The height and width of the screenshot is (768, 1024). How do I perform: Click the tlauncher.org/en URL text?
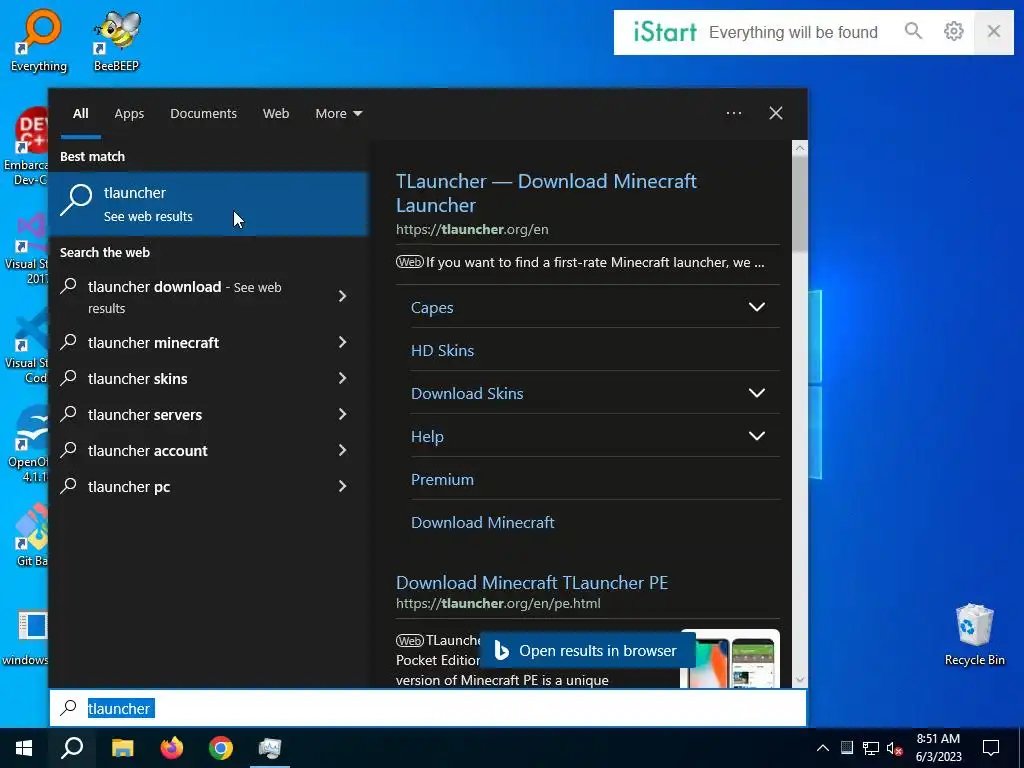[472, 229]
